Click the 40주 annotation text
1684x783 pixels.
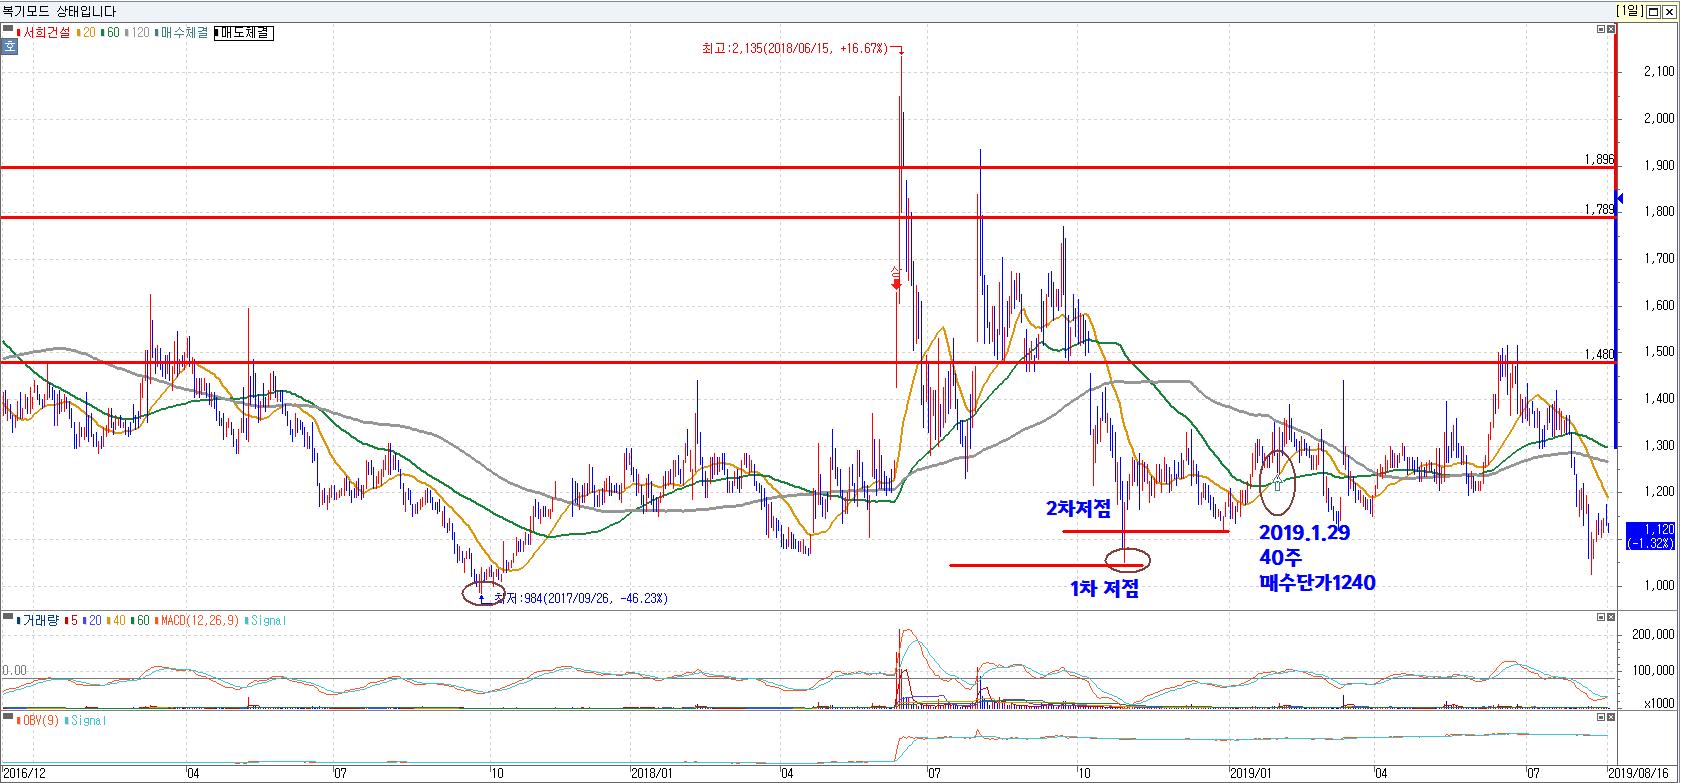point(1279,558)
